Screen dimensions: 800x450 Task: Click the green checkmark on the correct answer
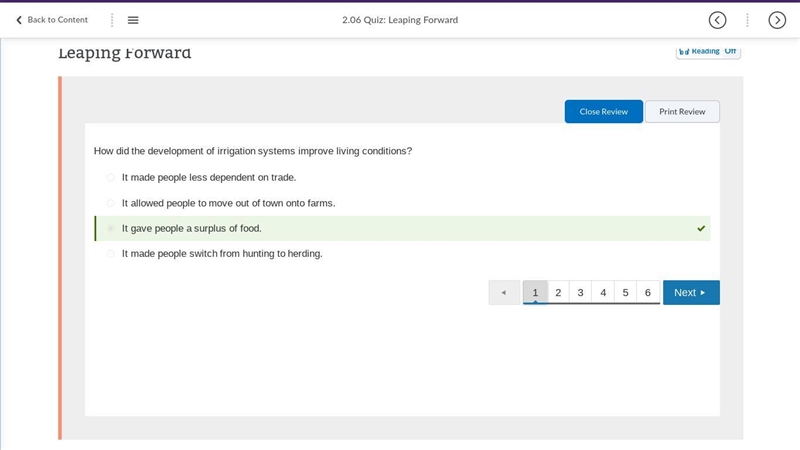pyautogui.click(x=701, y=229)
